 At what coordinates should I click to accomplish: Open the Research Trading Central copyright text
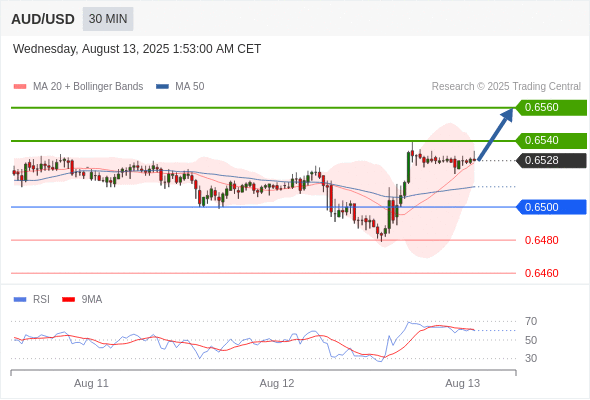pyautogui.click(x=506, y=87)
